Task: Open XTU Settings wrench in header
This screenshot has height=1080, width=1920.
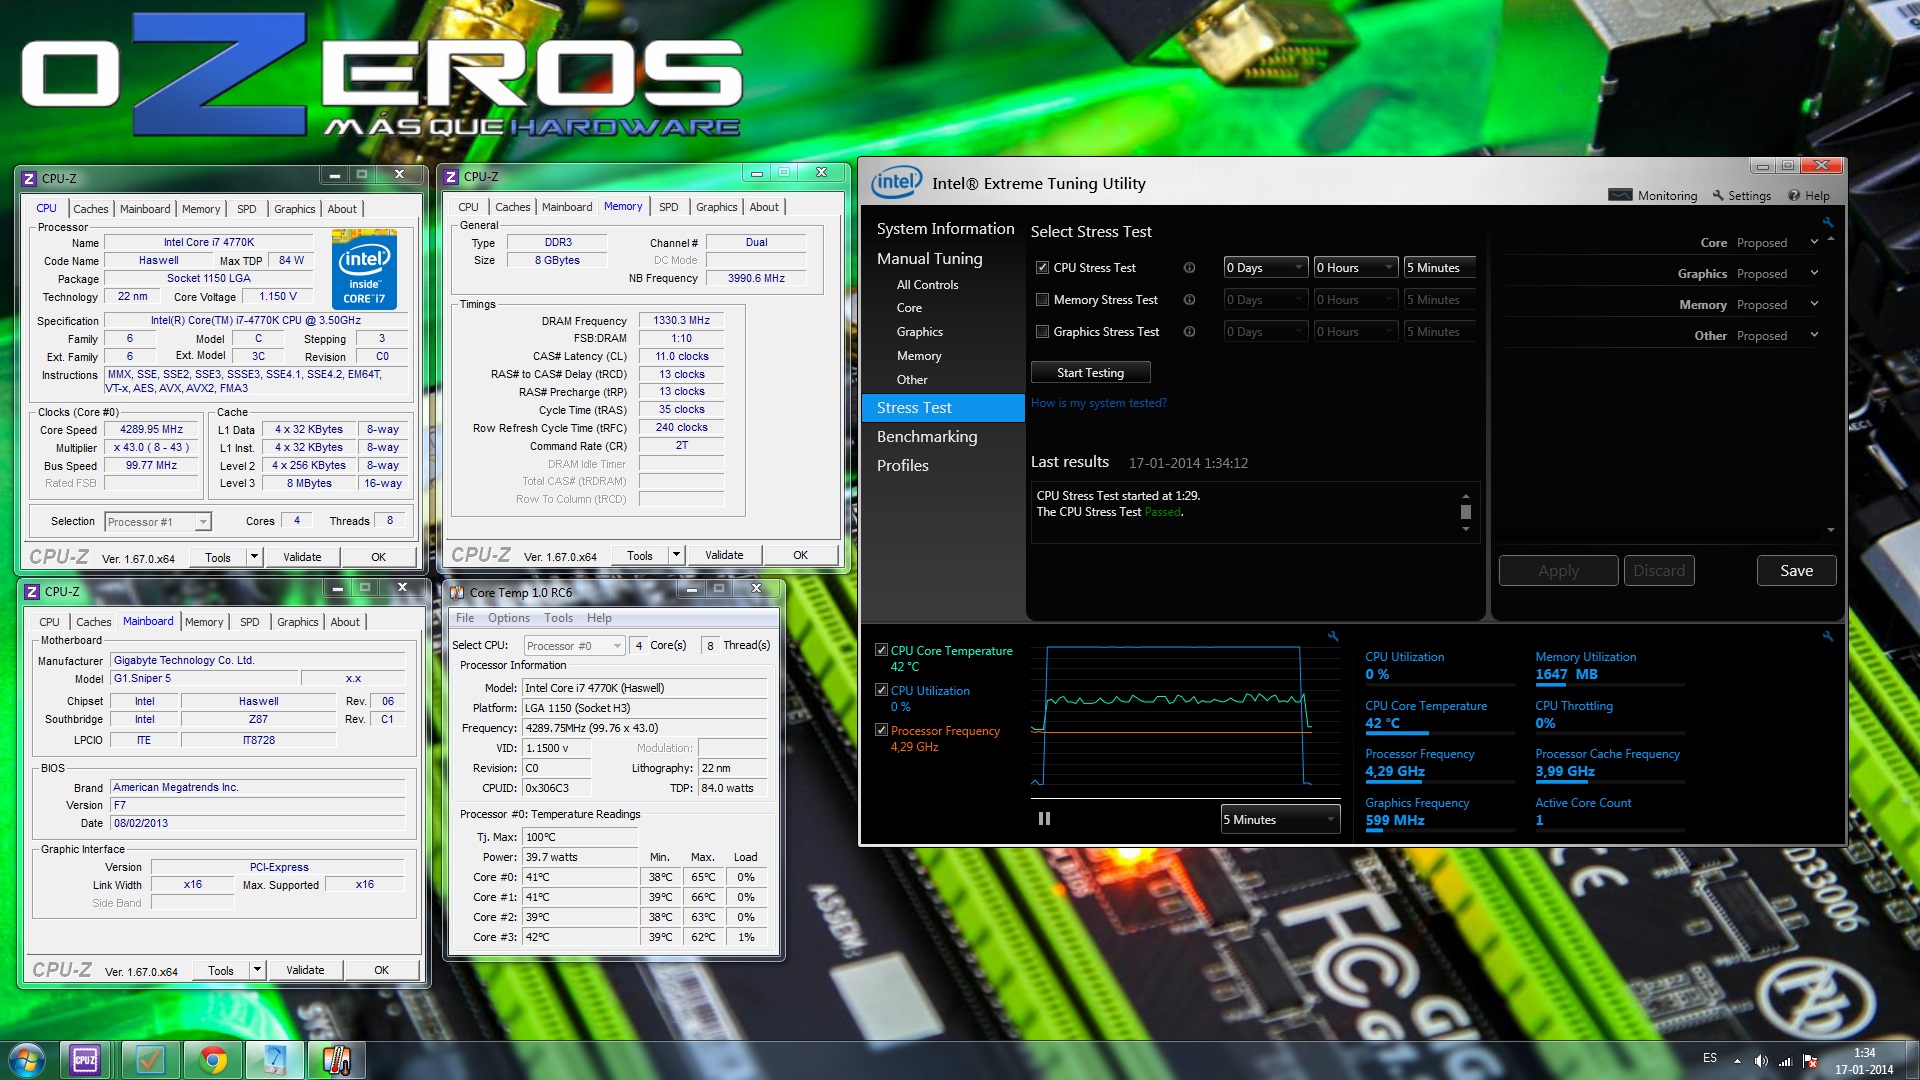Action: click(1742, 196)
